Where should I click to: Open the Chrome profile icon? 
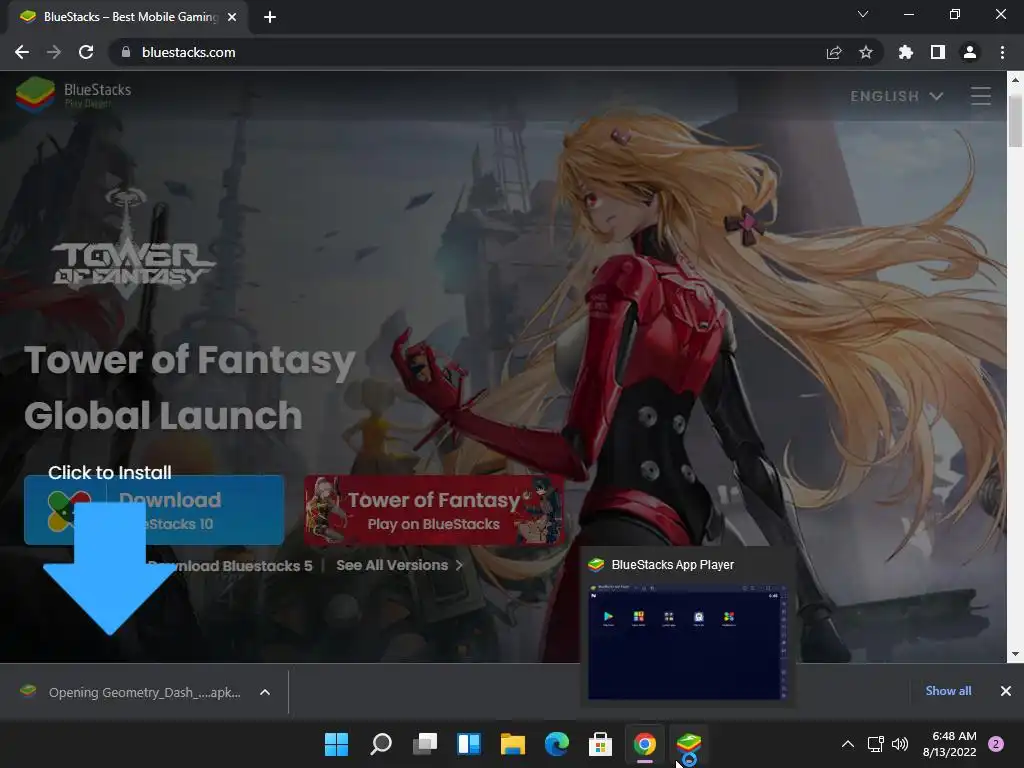[970, 52]
